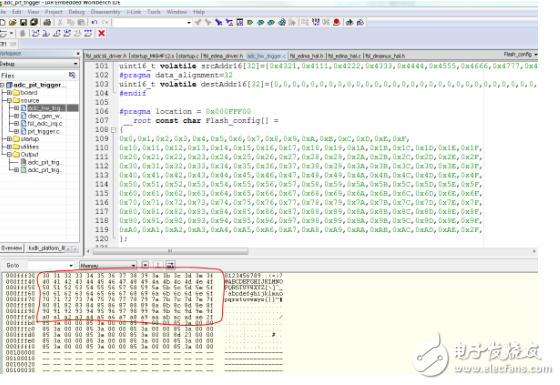Click the Break hand icon in debug toolbar
Screen dimensions: 560x385
[x=22, y=34]
